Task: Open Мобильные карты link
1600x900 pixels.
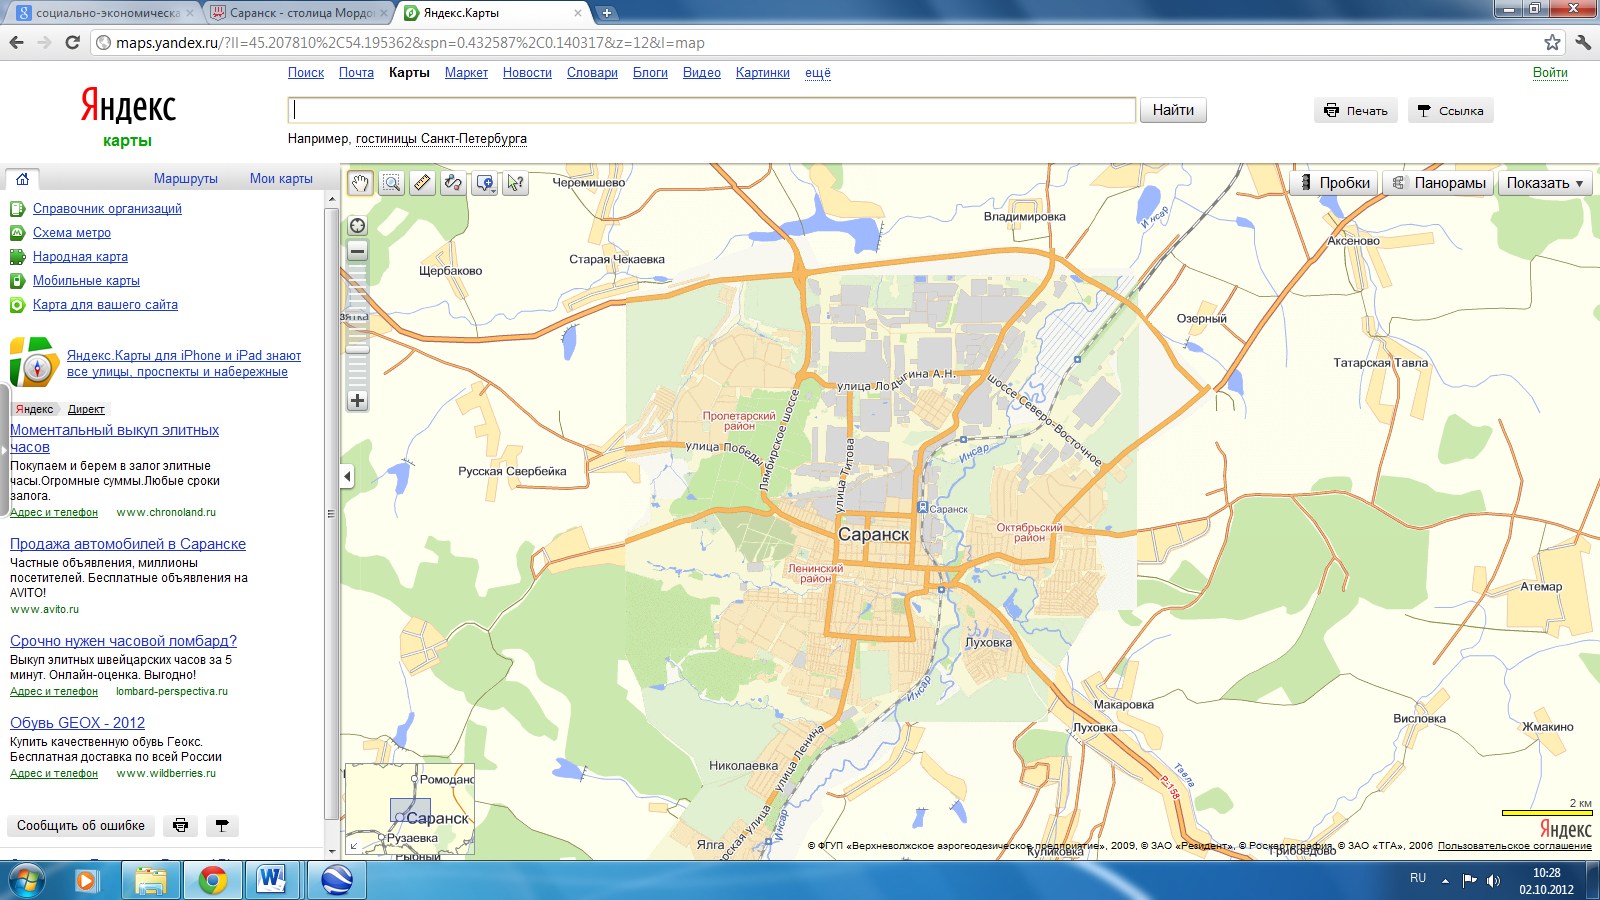Action: (86, 281)
